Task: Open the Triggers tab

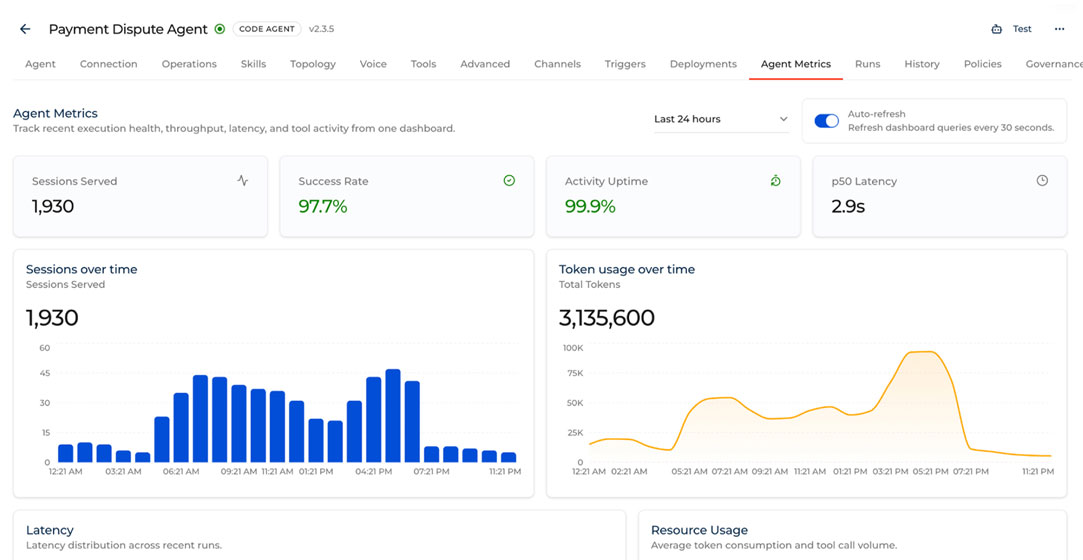Action: click(625, 64)
